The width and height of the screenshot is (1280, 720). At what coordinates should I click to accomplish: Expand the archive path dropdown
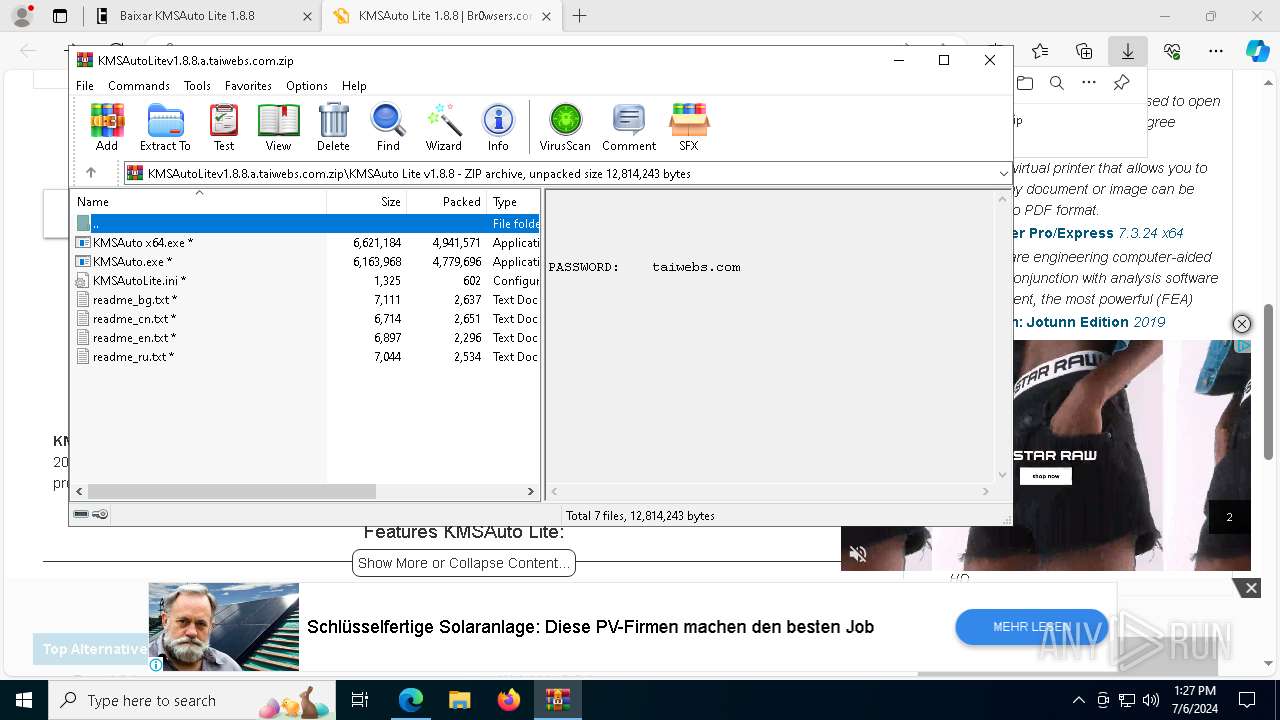pos(1003,173)
